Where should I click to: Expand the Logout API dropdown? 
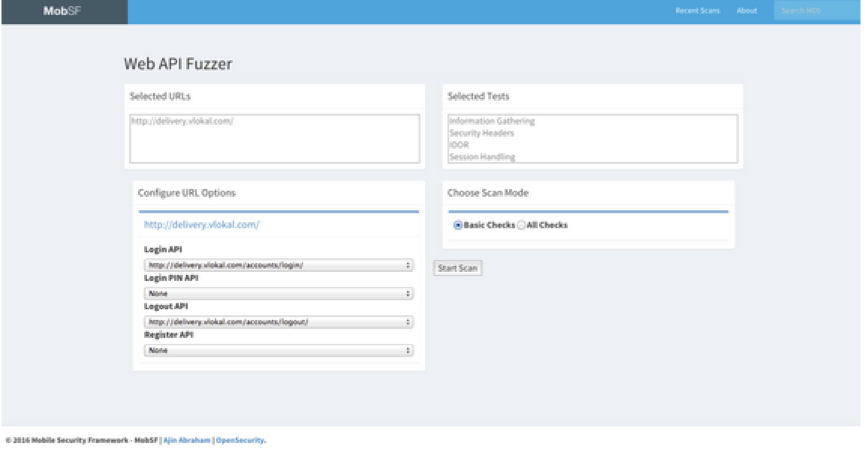[279, 322]
